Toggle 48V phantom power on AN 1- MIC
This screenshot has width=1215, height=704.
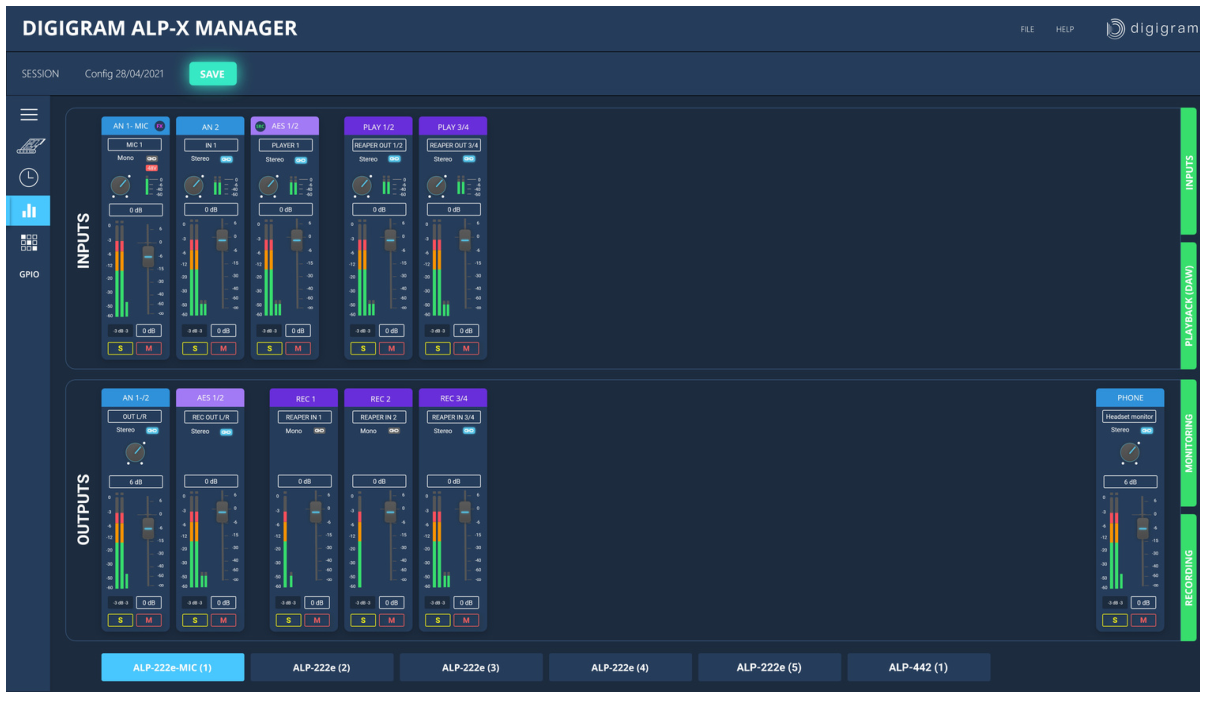[x=152, y=168]
